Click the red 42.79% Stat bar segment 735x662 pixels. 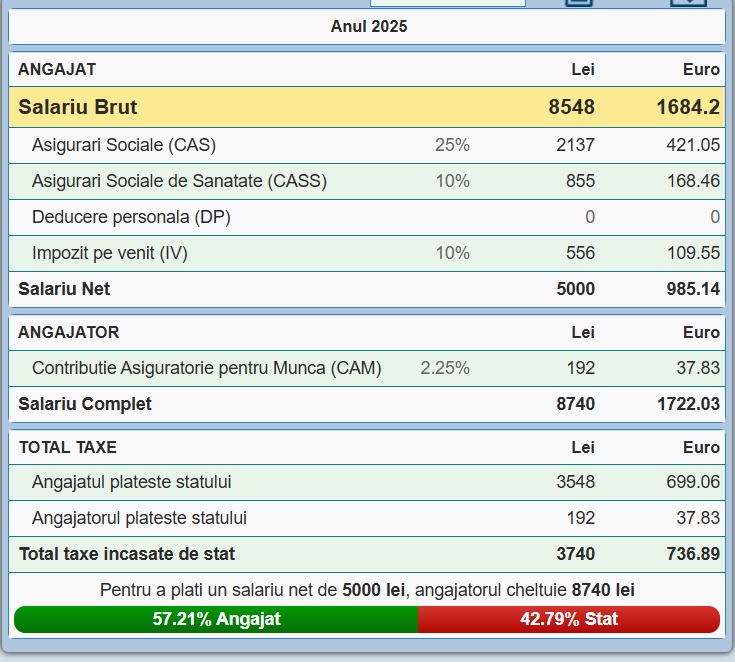click(x=569, y=619)
